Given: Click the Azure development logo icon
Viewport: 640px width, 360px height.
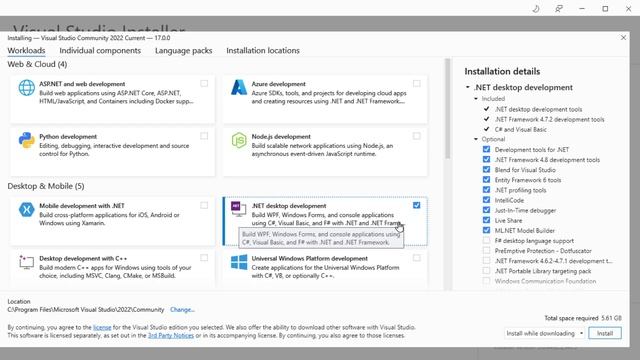Looking at the screenshot, I should (x=239, y=87).
